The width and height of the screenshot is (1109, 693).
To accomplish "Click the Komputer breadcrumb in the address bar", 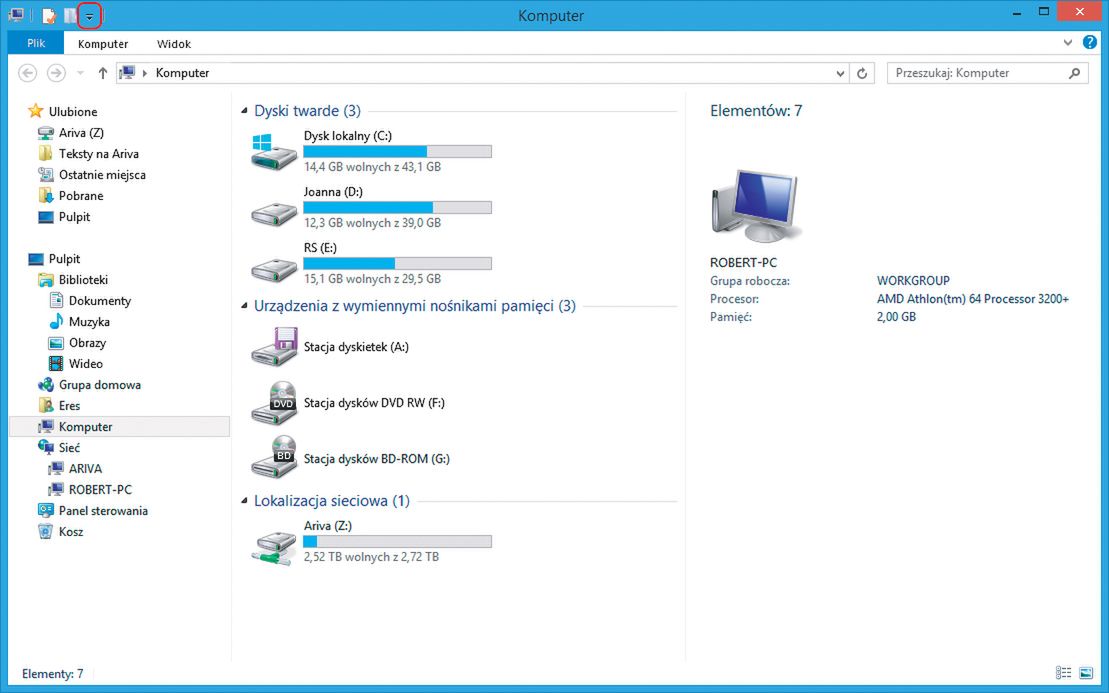I will (x=182, y=73).
